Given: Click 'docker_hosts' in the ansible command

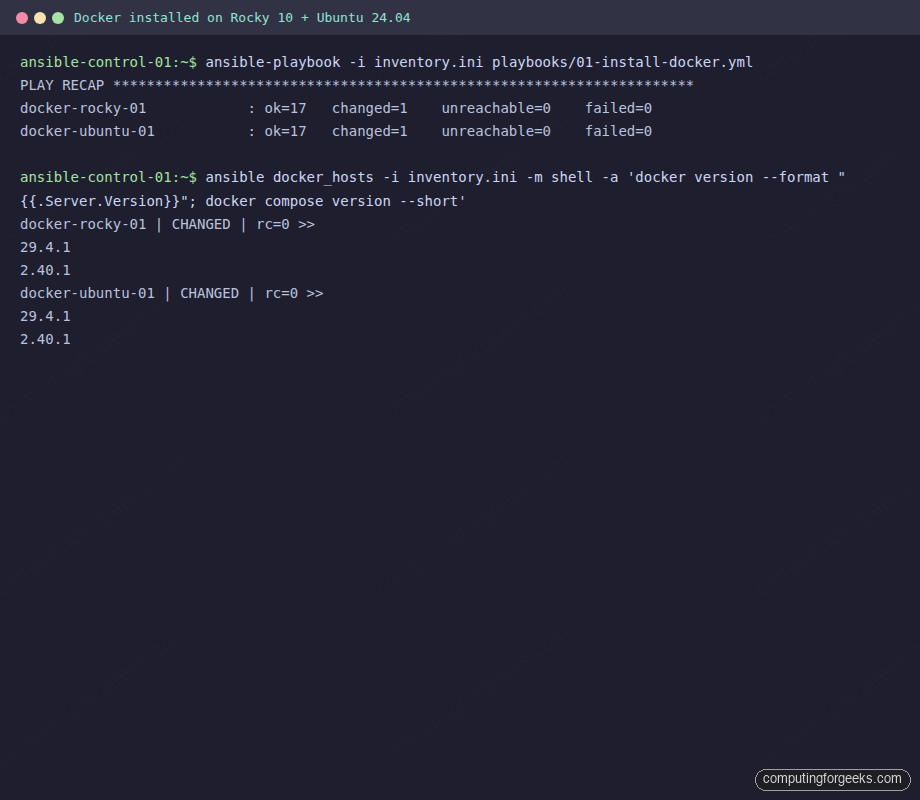Looking at the screenshot, I should (323, 177).
